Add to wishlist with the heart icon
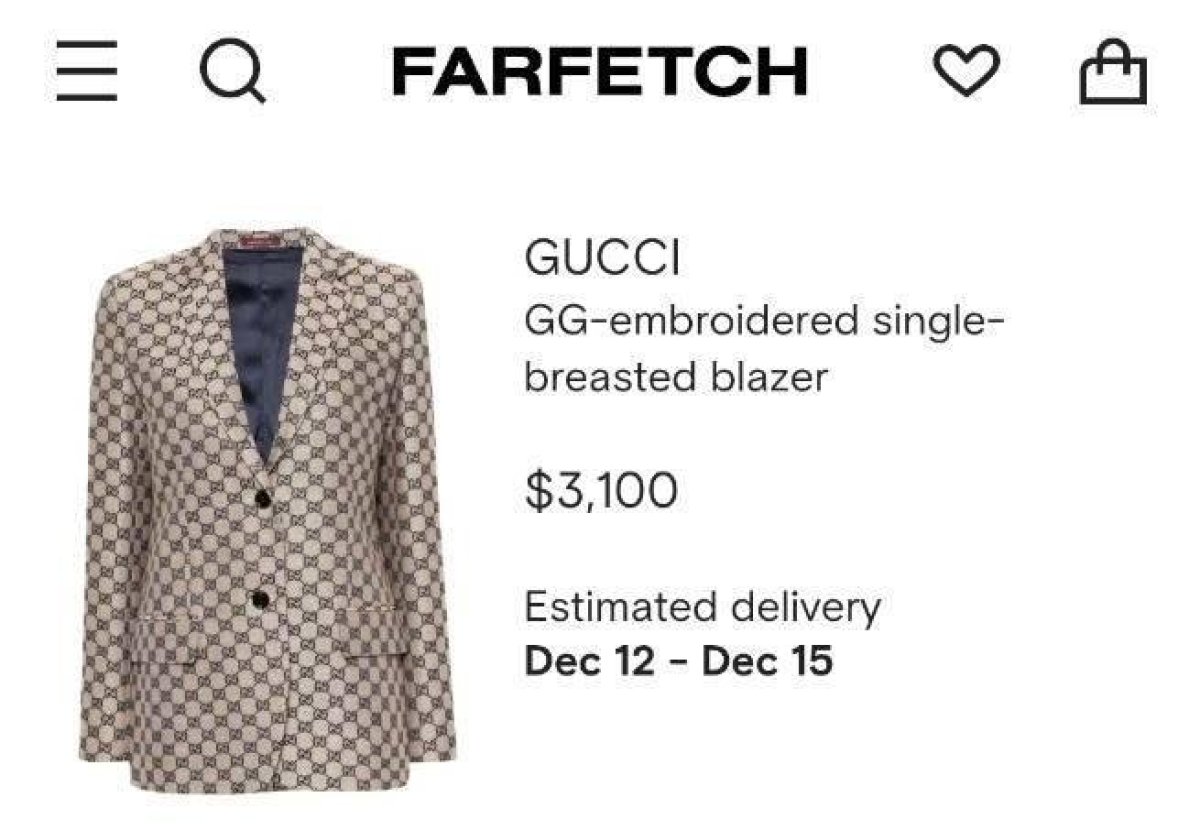This screenshot has height=830, width=1200. tap(966, 73)
